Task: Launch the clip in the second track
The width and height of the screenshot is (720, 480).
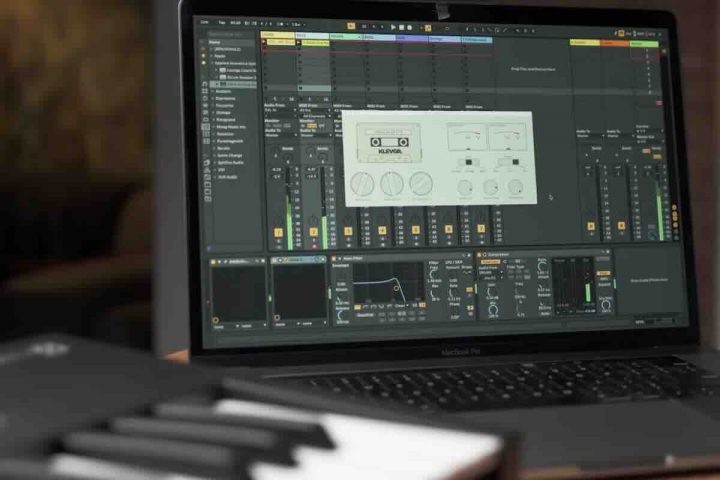Action: click(x=298, y=43)
